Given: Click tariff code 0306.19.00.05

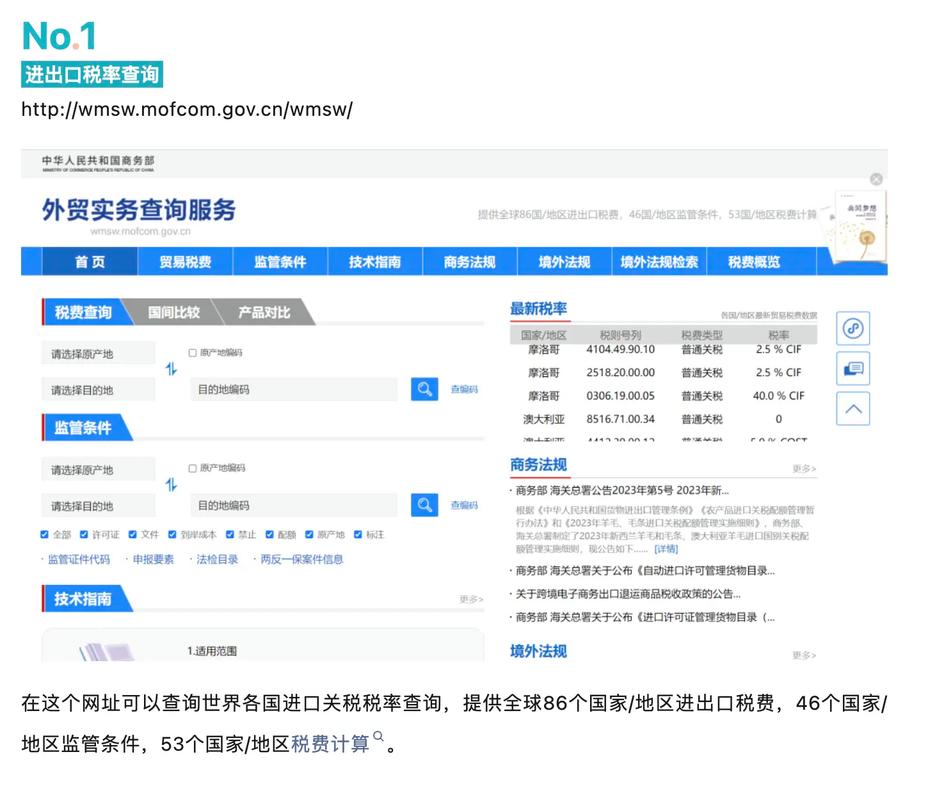Looking at the screenshot, I should pyautogui.click(x=620, y=395).
